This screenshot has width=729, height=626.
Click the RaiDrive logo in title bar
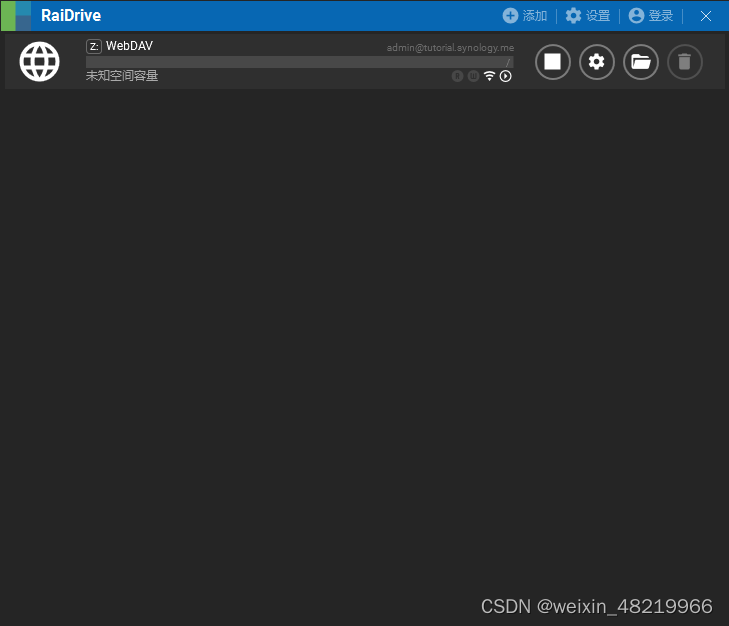16,16
